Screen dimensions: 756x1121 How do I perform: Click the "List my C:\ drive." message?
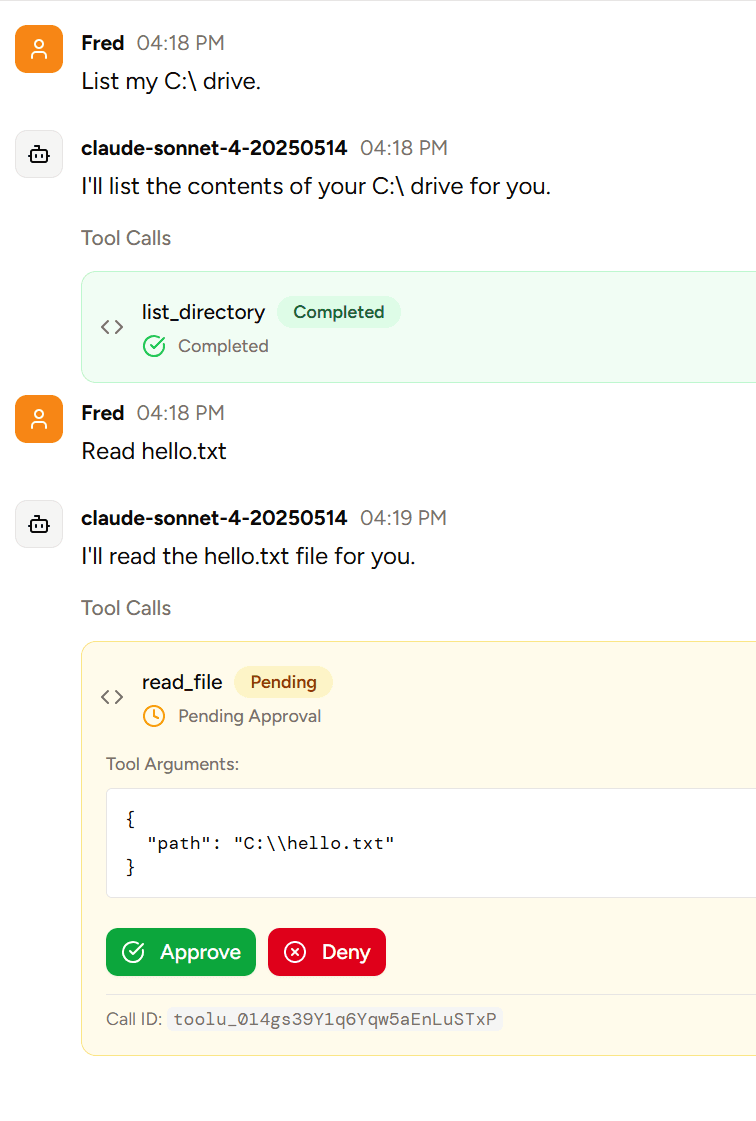[x=171, y=81]
